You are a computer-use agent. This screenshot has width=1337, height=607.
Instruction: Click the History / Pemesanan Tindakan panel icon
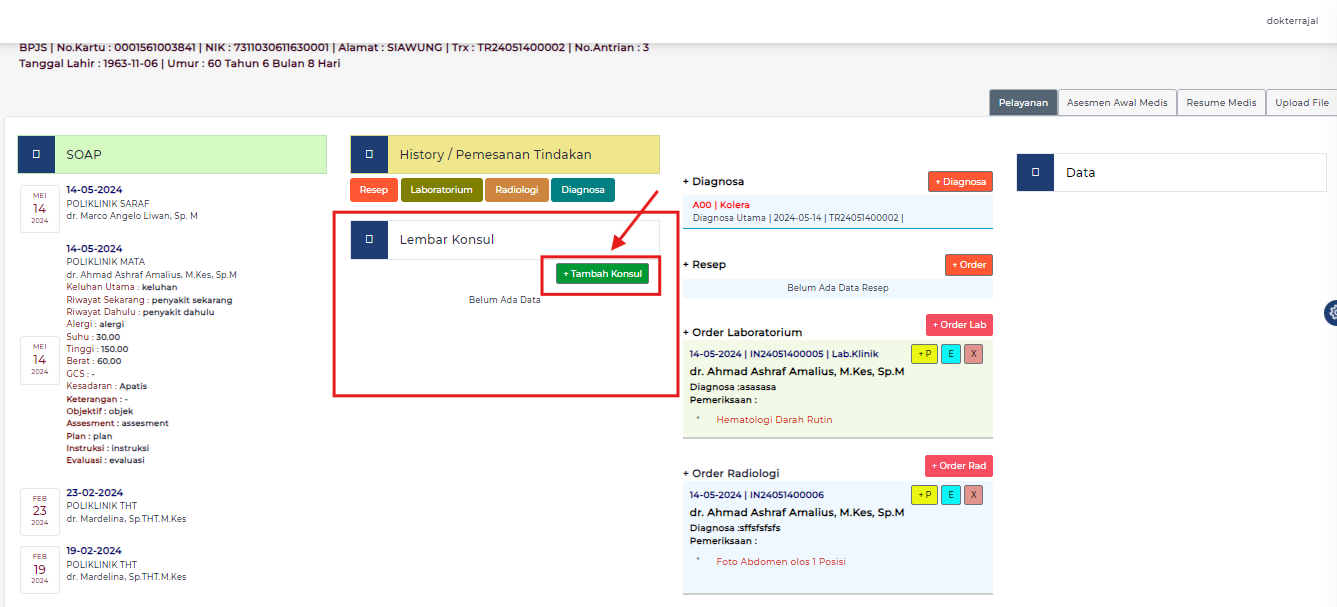[369, 155]
